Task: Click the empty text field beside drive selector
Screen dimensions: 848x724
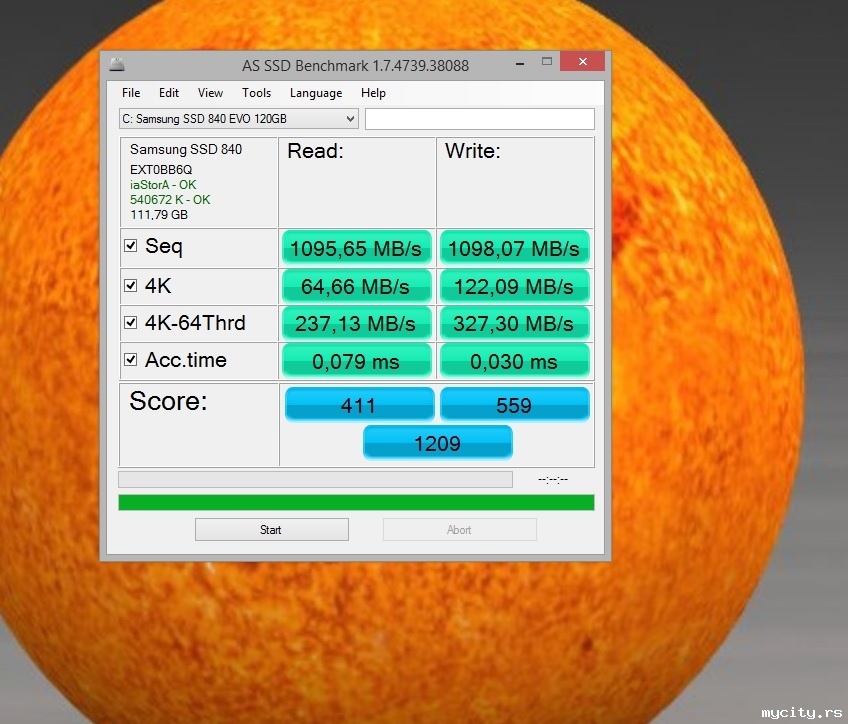Action: [x=479, y=119]
